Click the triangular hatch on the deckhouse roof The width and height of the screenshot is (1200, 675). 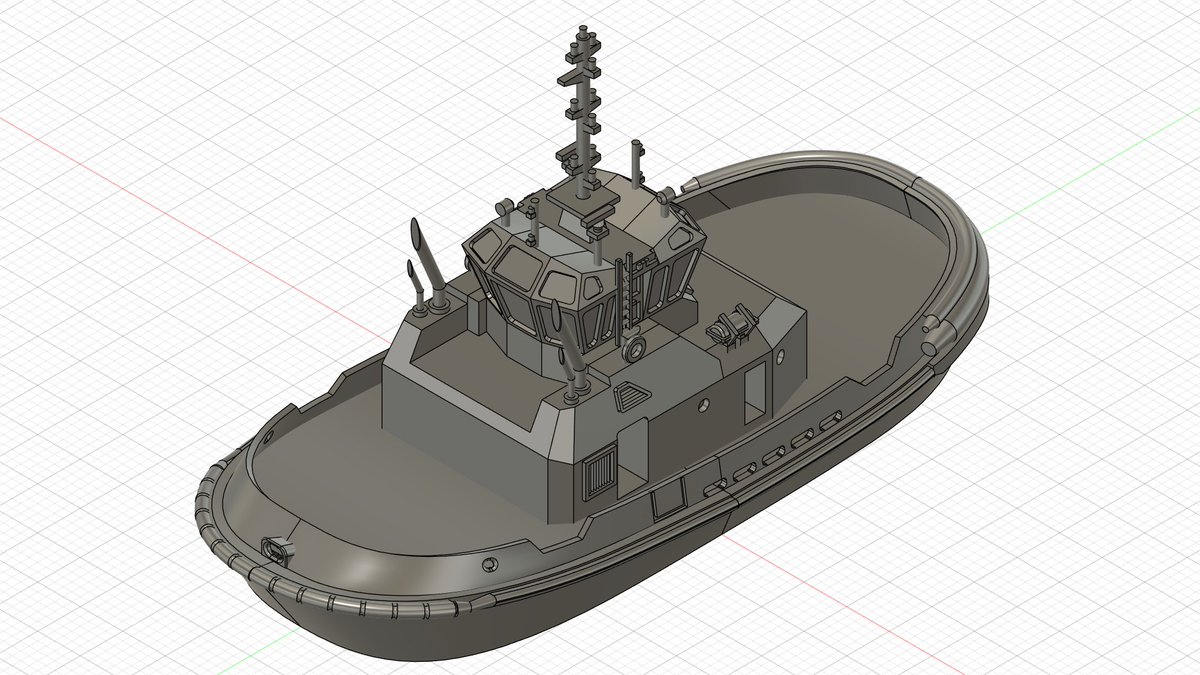pyautogui.click(x=629, y=395)
